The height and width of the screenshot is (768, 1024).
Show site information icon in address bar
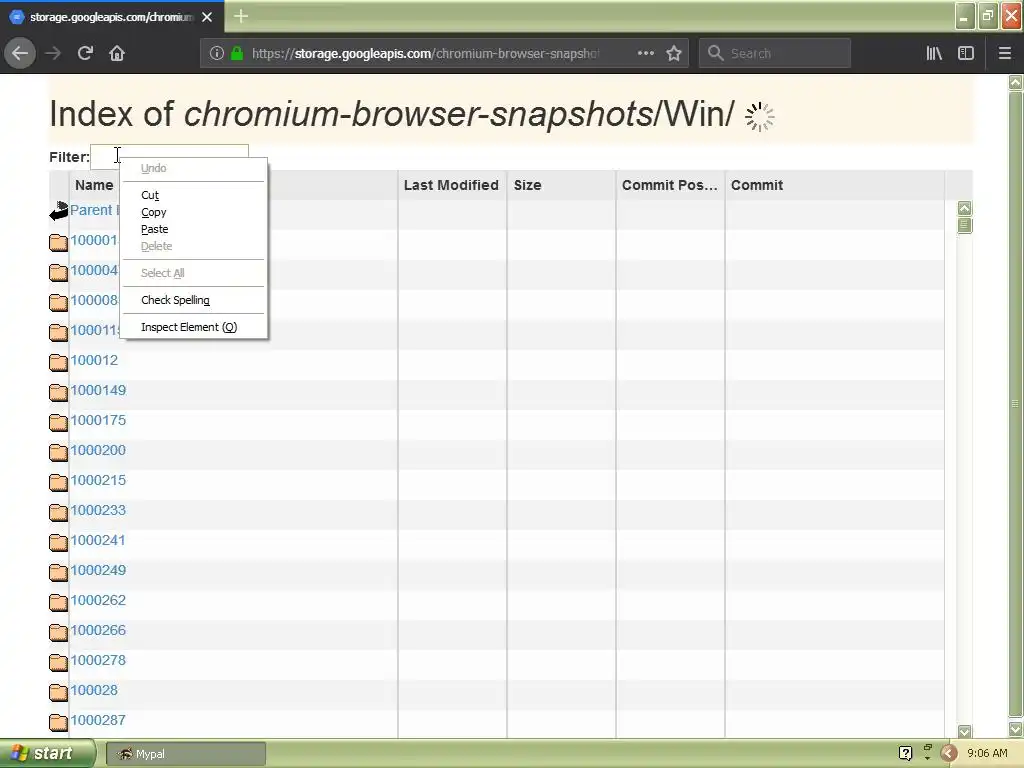[x=217, y=53]
